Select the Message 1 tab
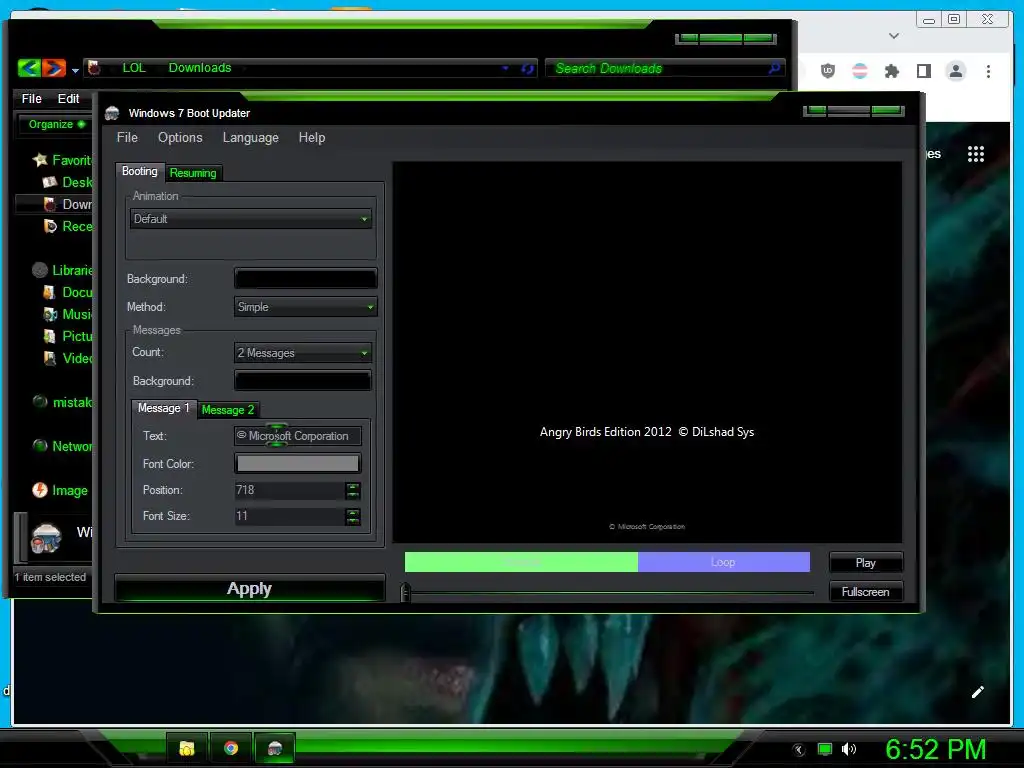The image size is (1024, 768). pyautogui.click(x=163, y=408)
